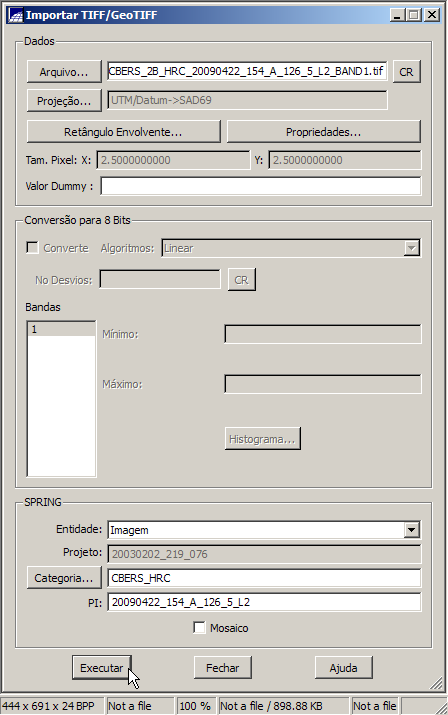Click the window resize grip corner

pyautogui.click(x=437, y=682)
